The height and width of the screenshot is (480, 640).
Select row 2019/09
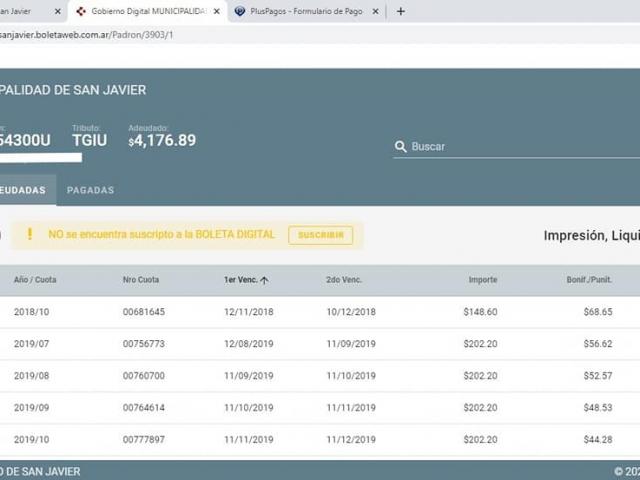coord(320,407)
